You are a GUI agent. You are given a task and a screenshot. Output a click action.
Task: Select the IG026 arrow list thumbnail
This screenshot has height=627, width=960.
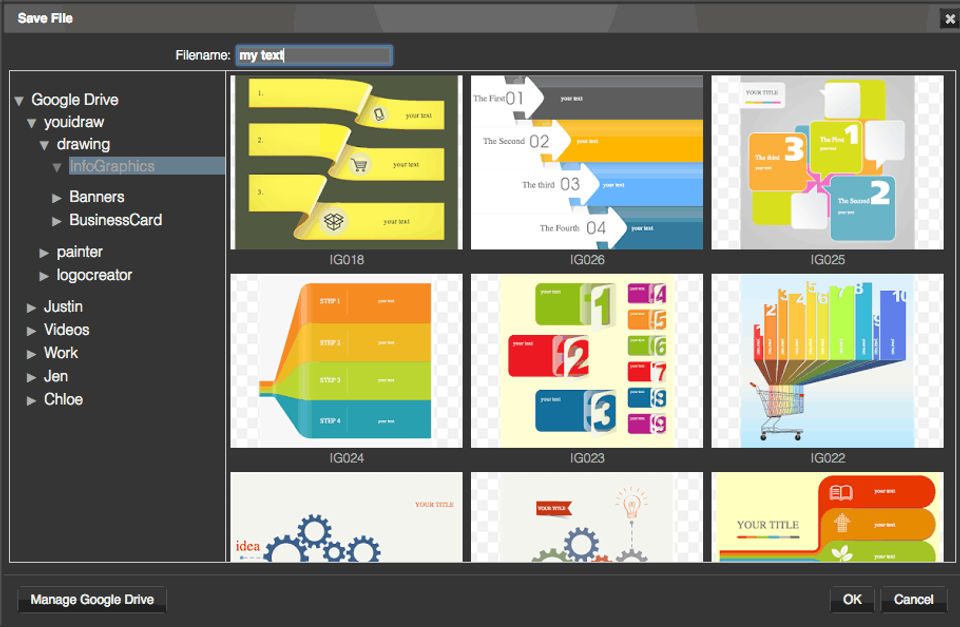coord(587,162)
